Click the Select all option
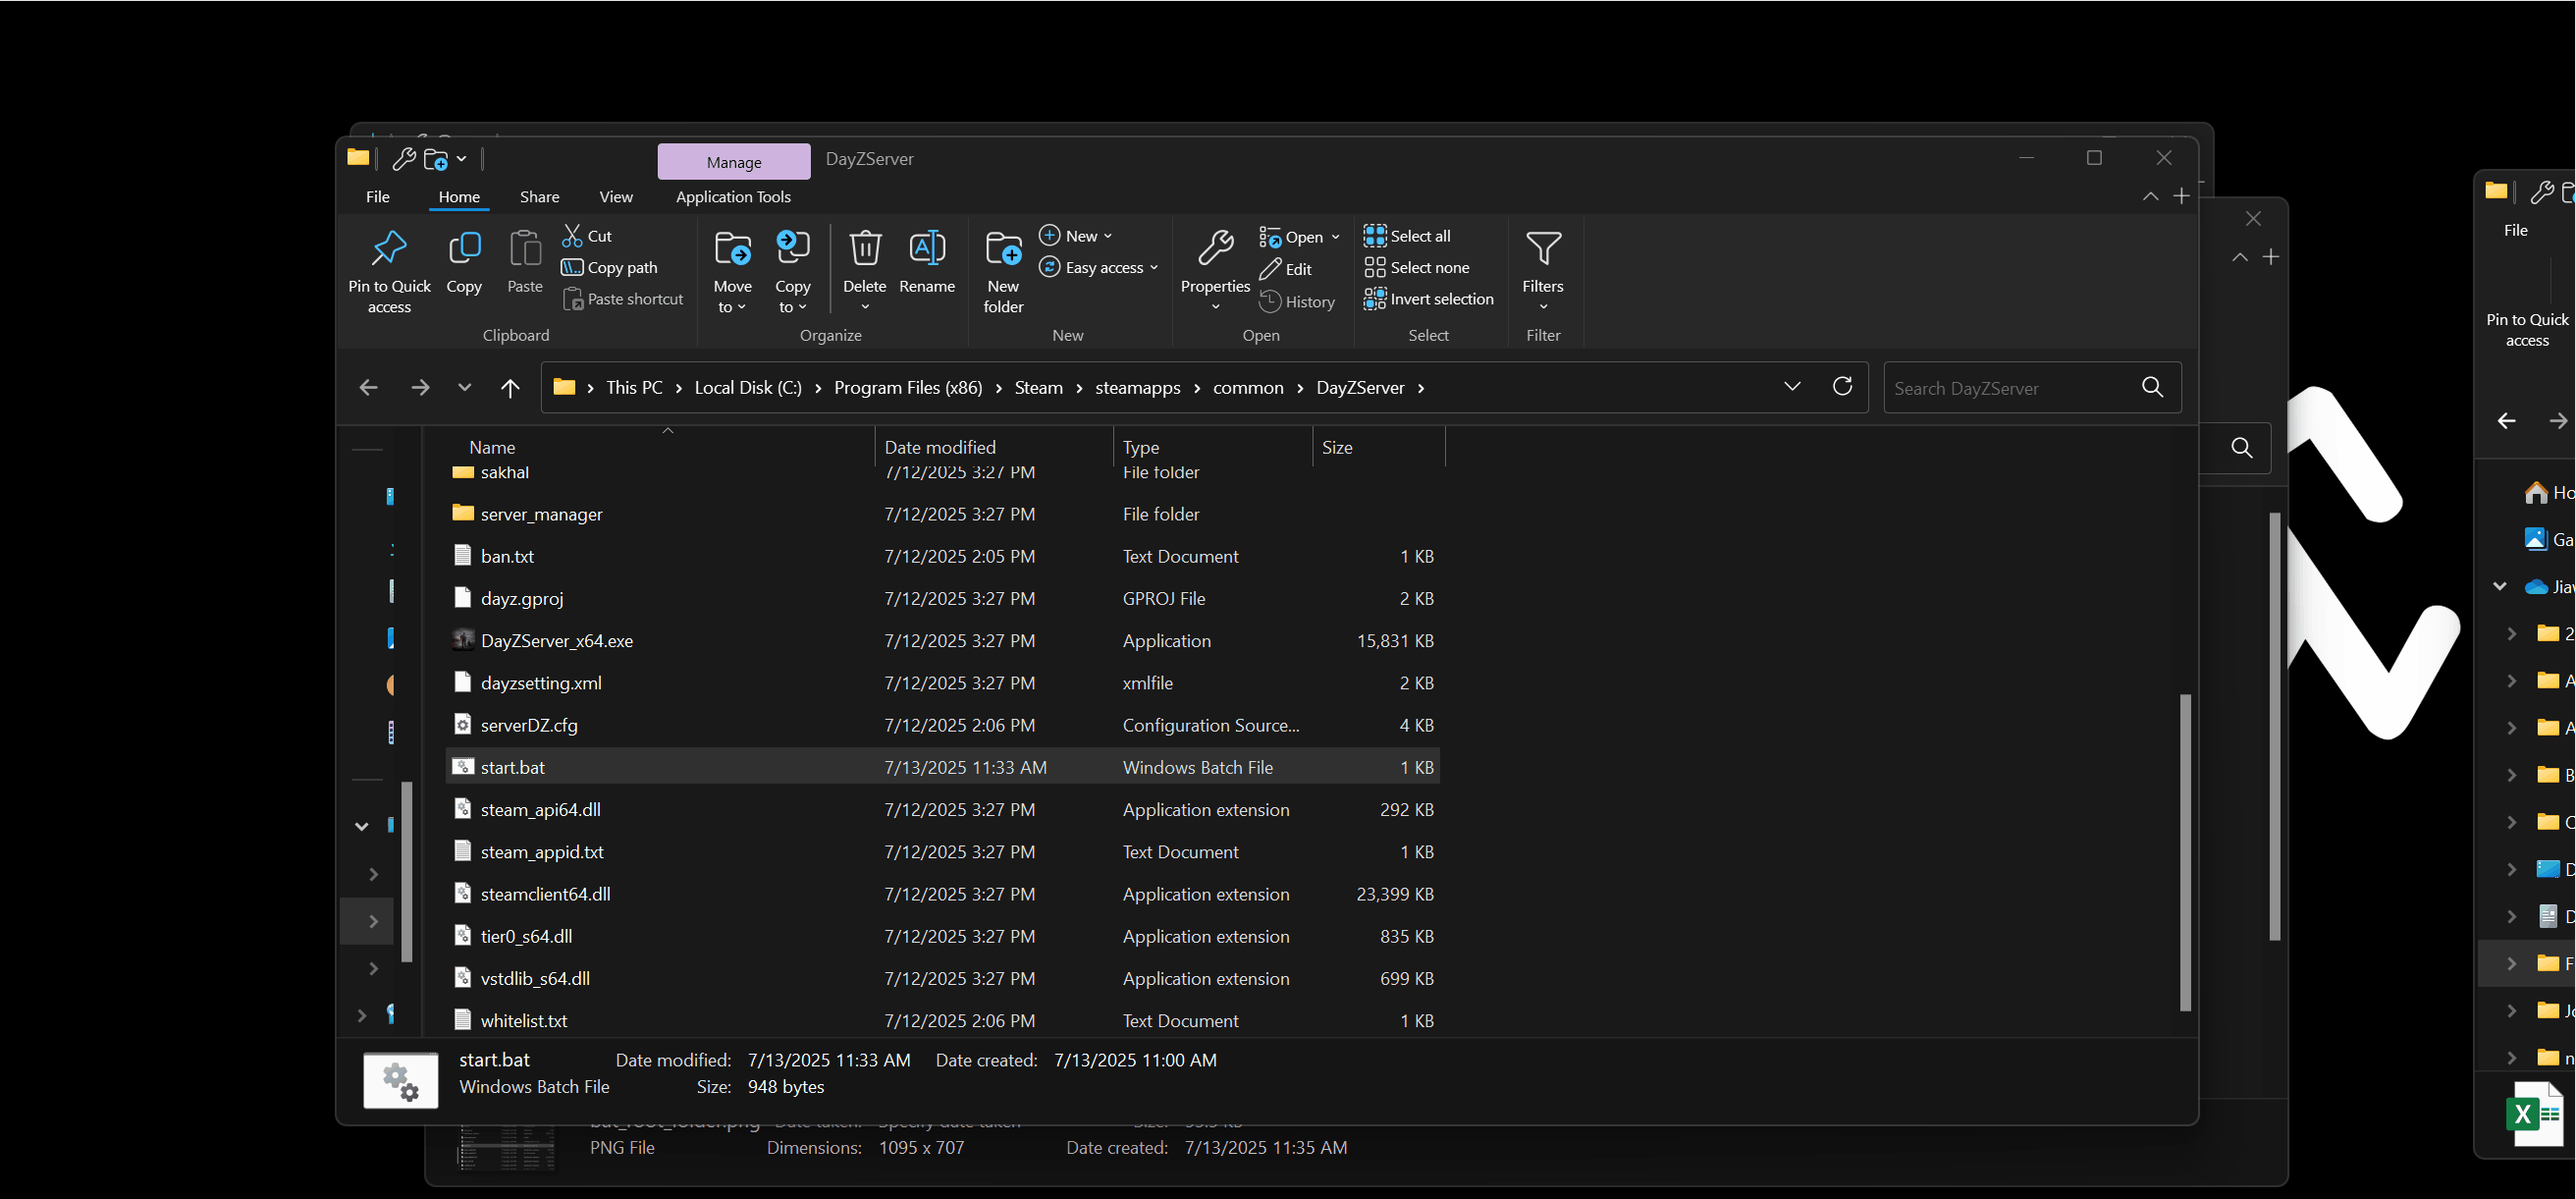 (x=1408, y=236)
